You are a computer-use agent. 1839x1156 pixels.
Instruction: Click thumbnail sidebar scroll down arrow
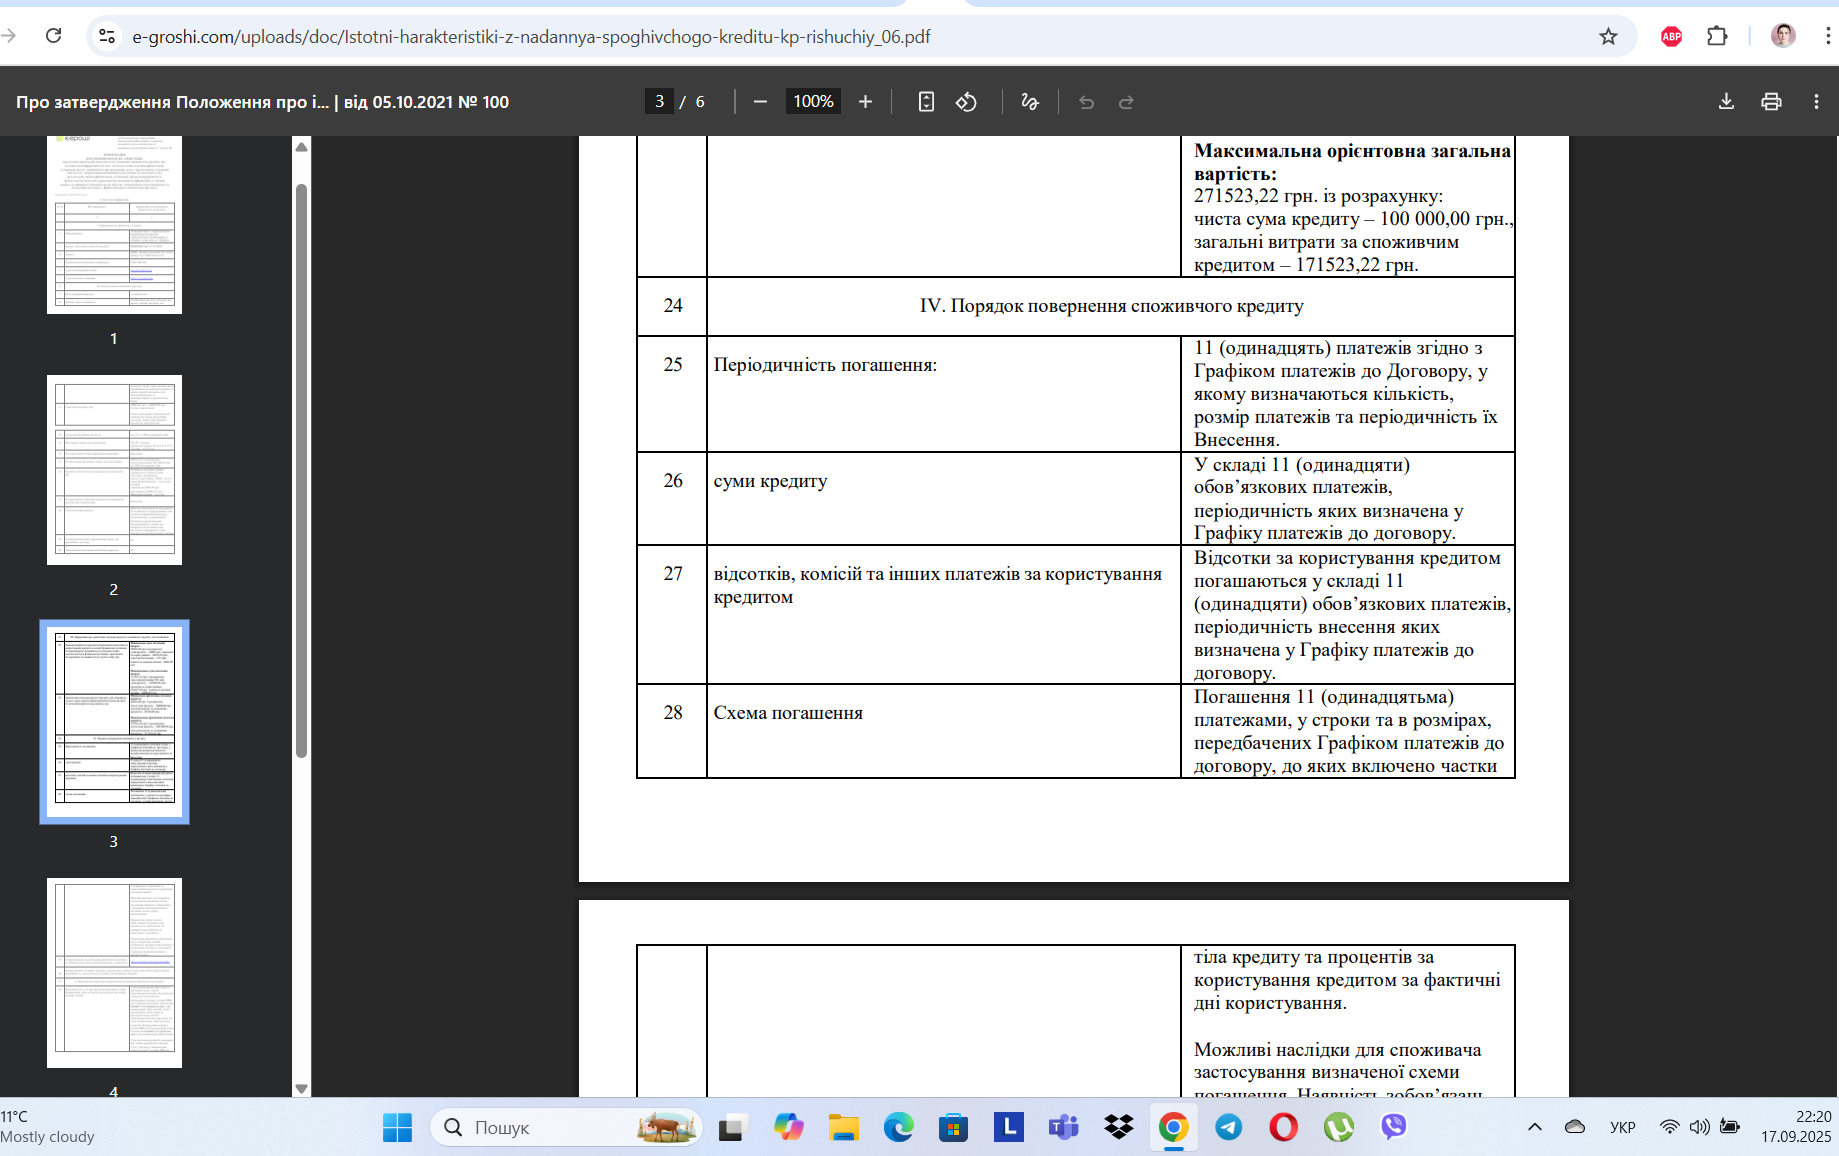301,1089
